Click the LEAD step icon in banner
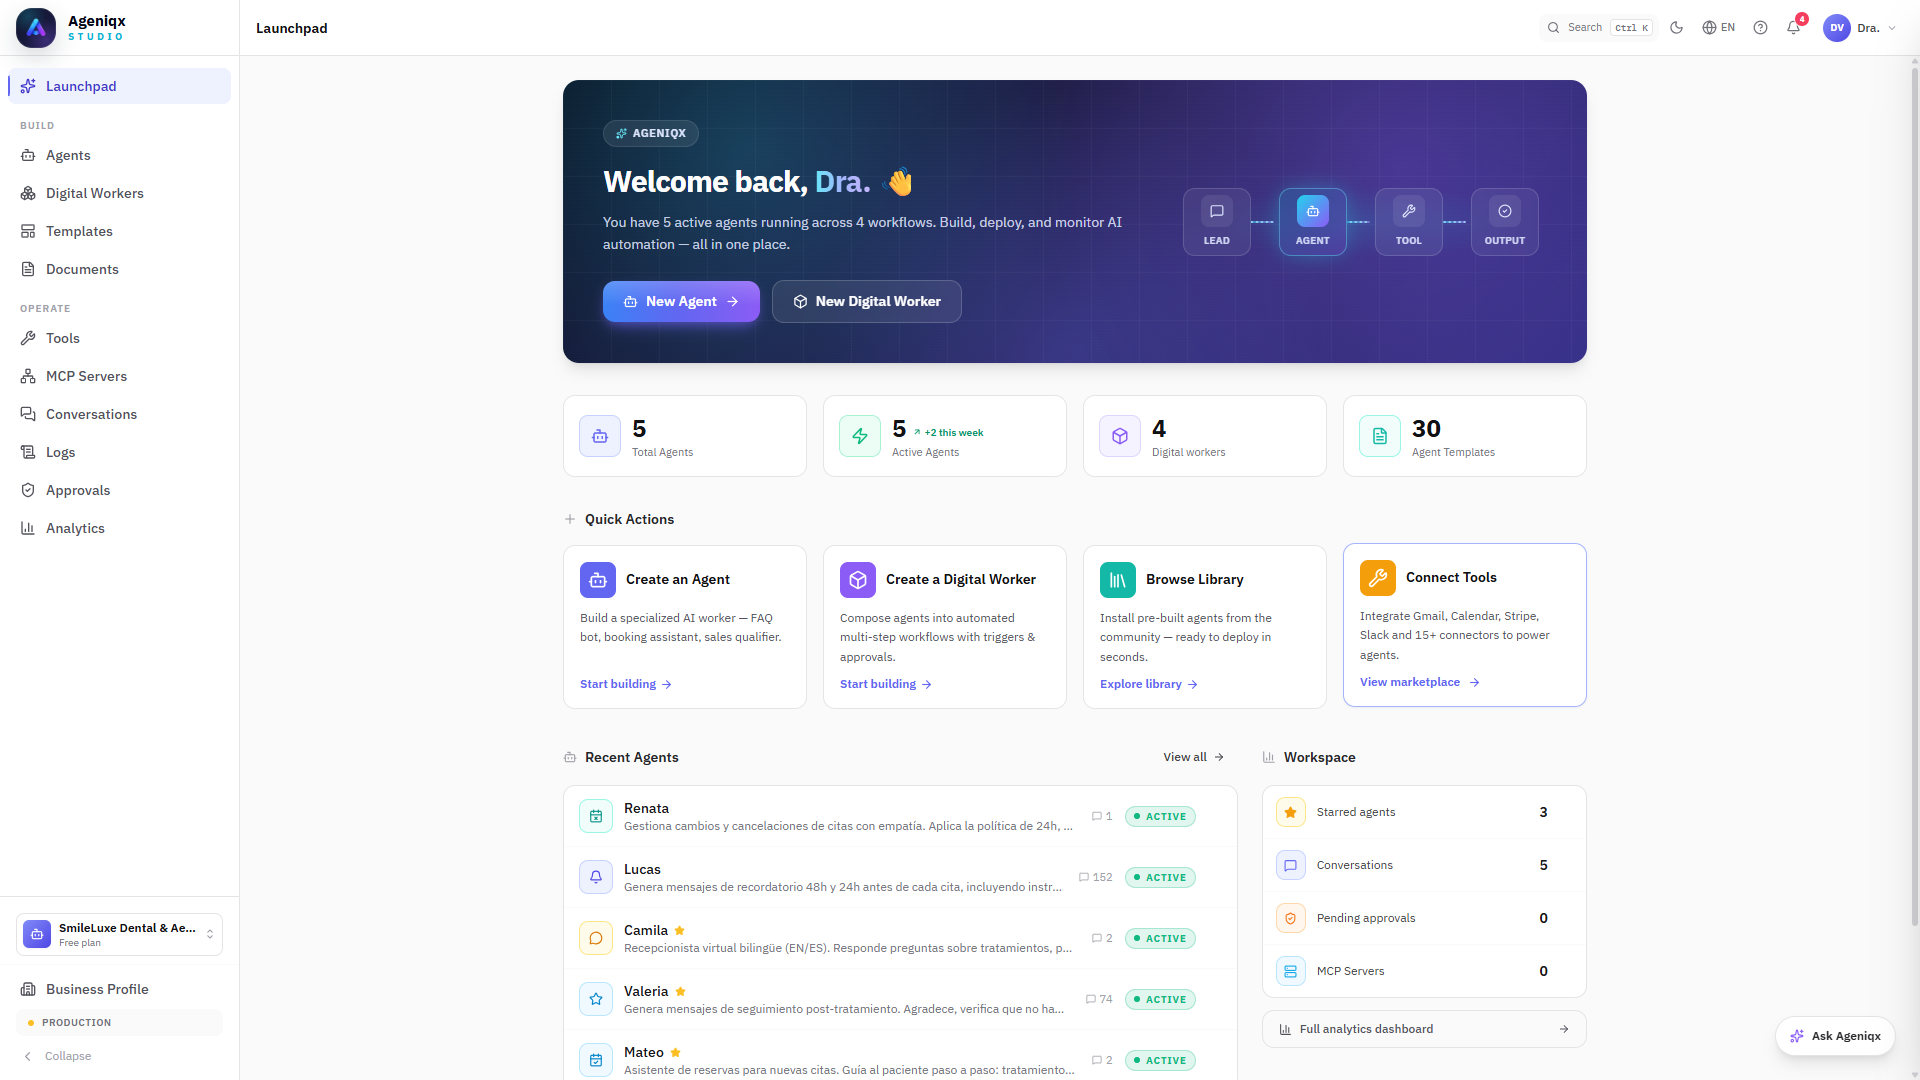This screenshot has height=1080, width=1920. point(1217,212)
